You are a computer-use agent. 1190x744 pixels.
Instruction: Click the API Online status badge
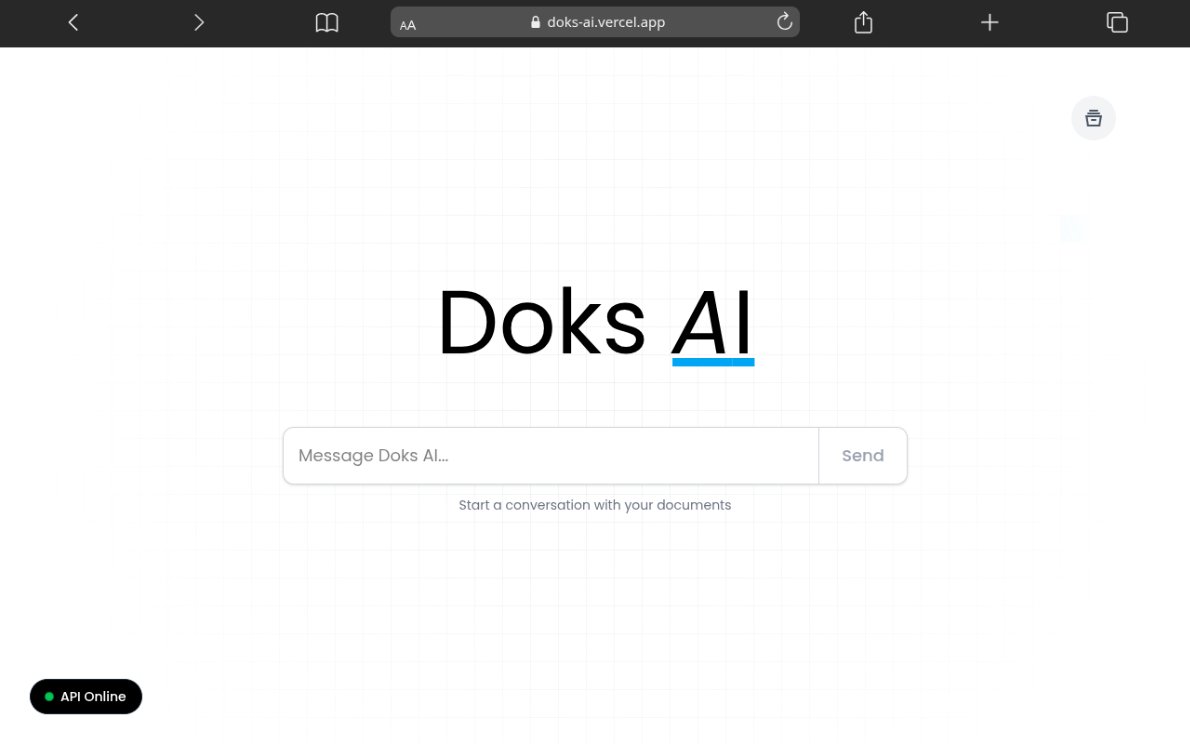(86, 696)
